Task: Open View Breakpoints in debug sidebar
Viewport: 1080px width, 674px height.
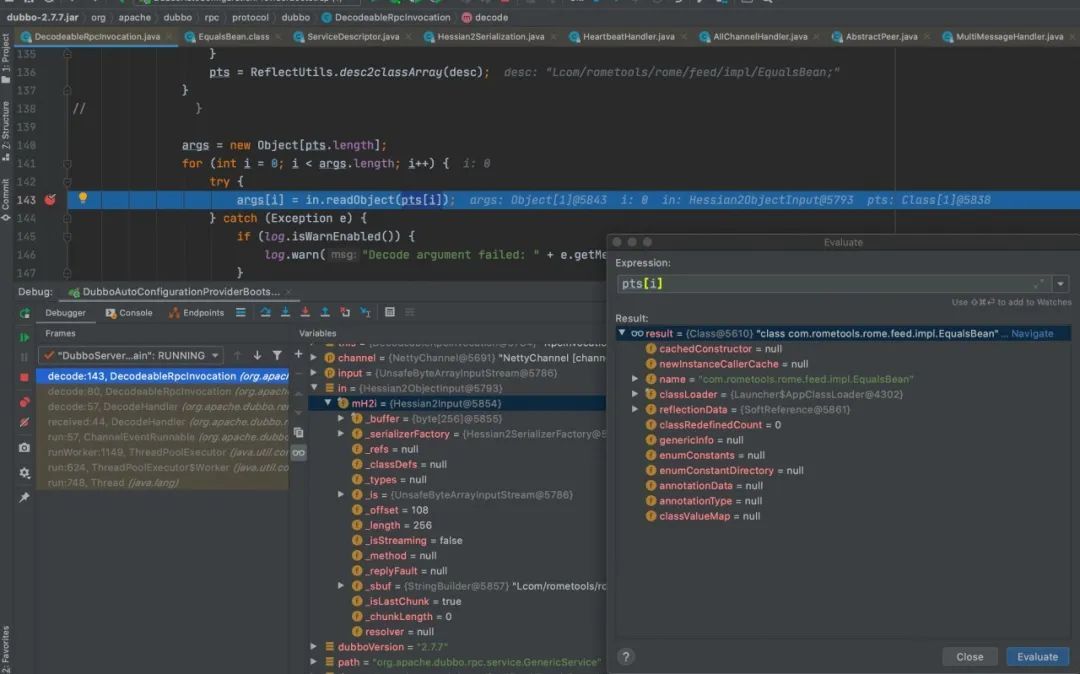Action: 24,401
